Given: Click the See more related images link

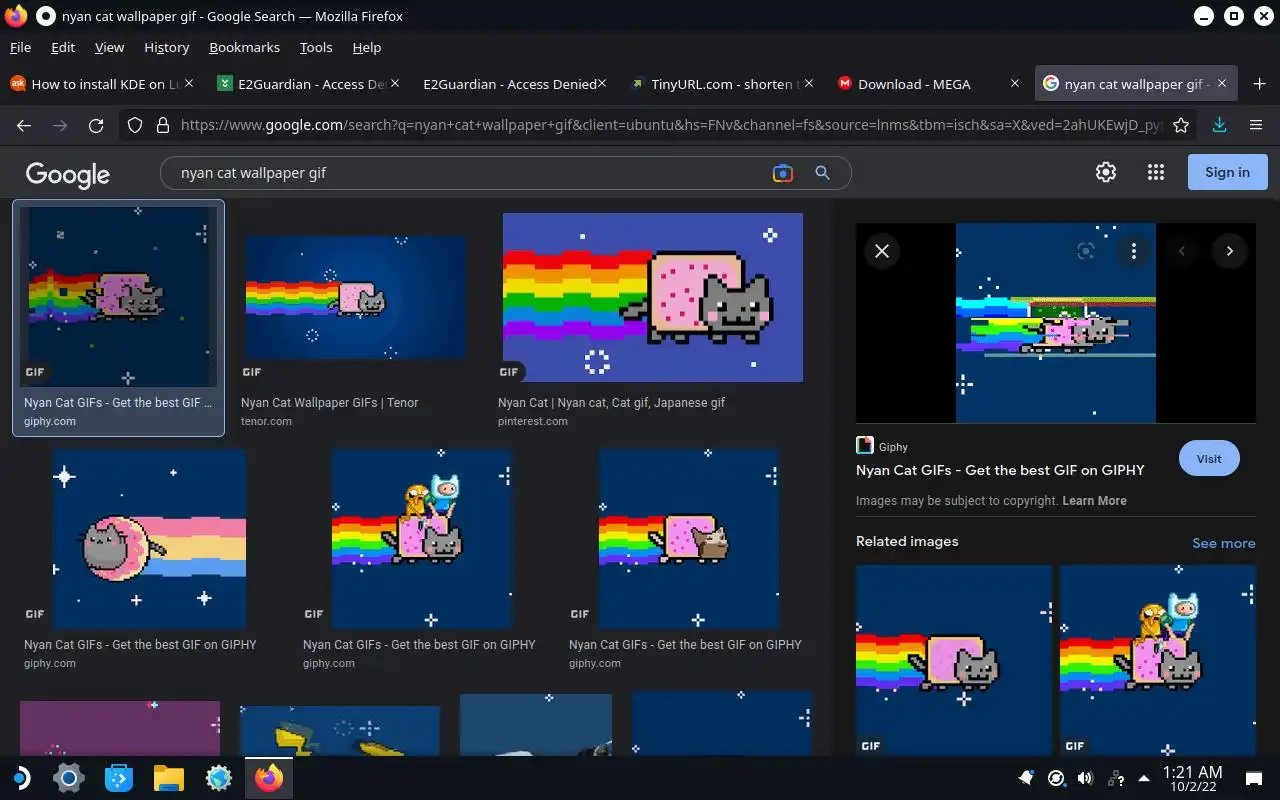Looking at the screenshot, I should pyautogui.click(x=1223, y=543).
